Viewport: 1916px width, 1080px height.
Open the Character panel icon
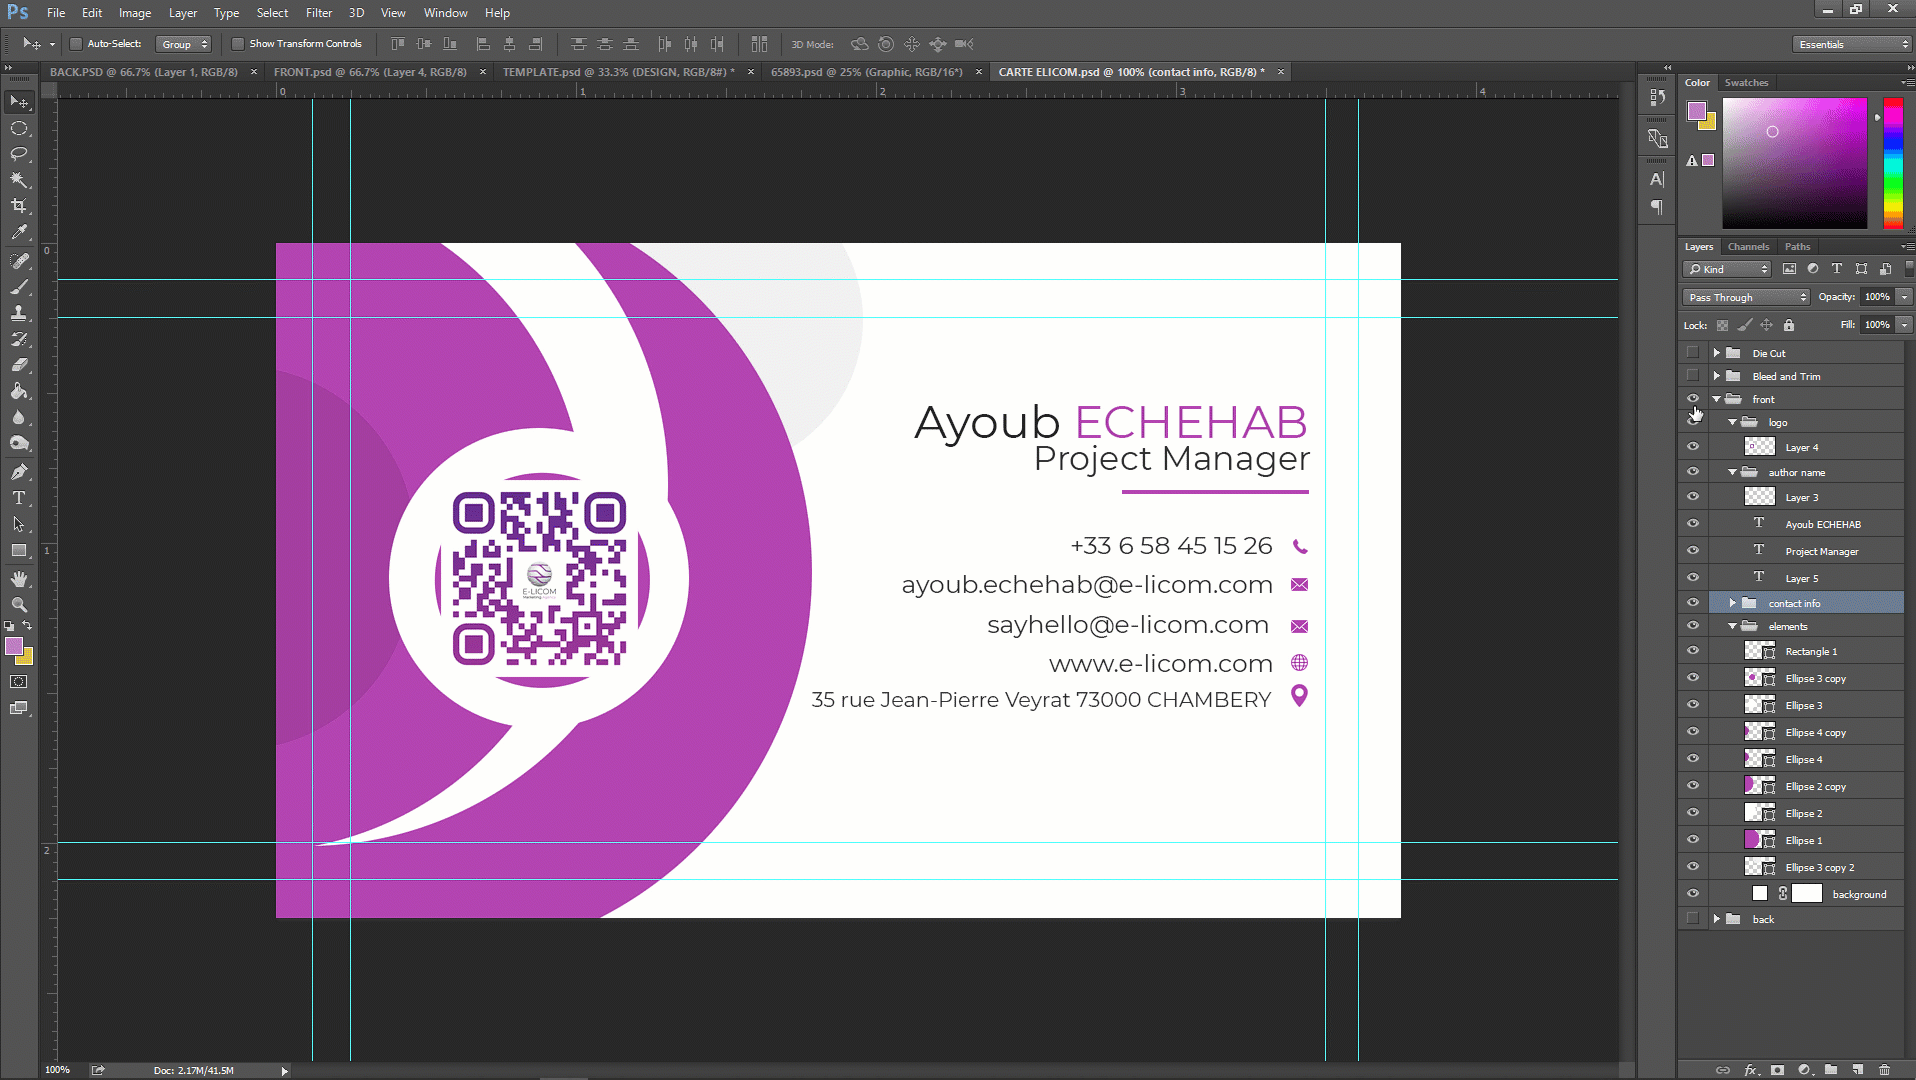tap(1657, 179)
